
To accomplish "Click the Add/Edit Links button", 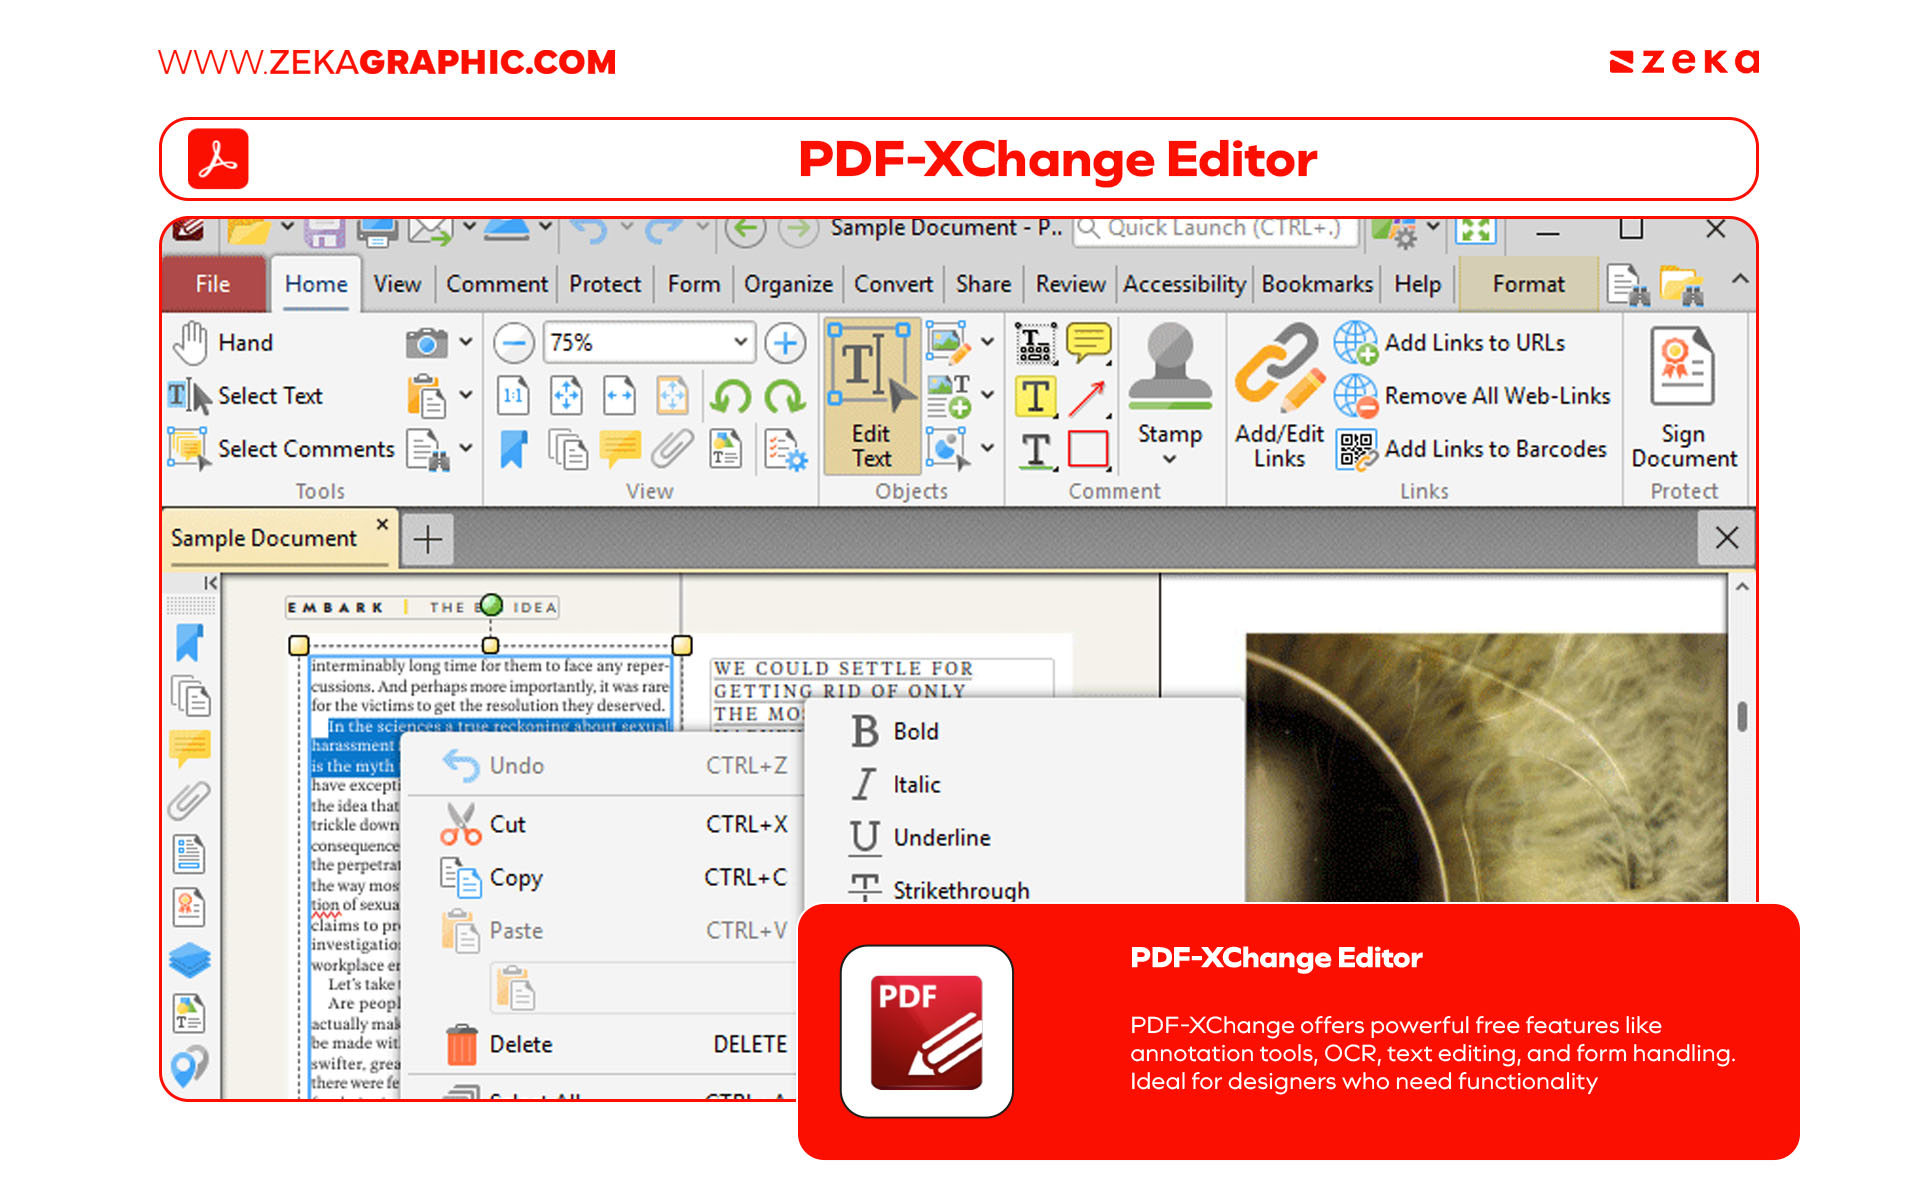I will [x=1279, y=396].
